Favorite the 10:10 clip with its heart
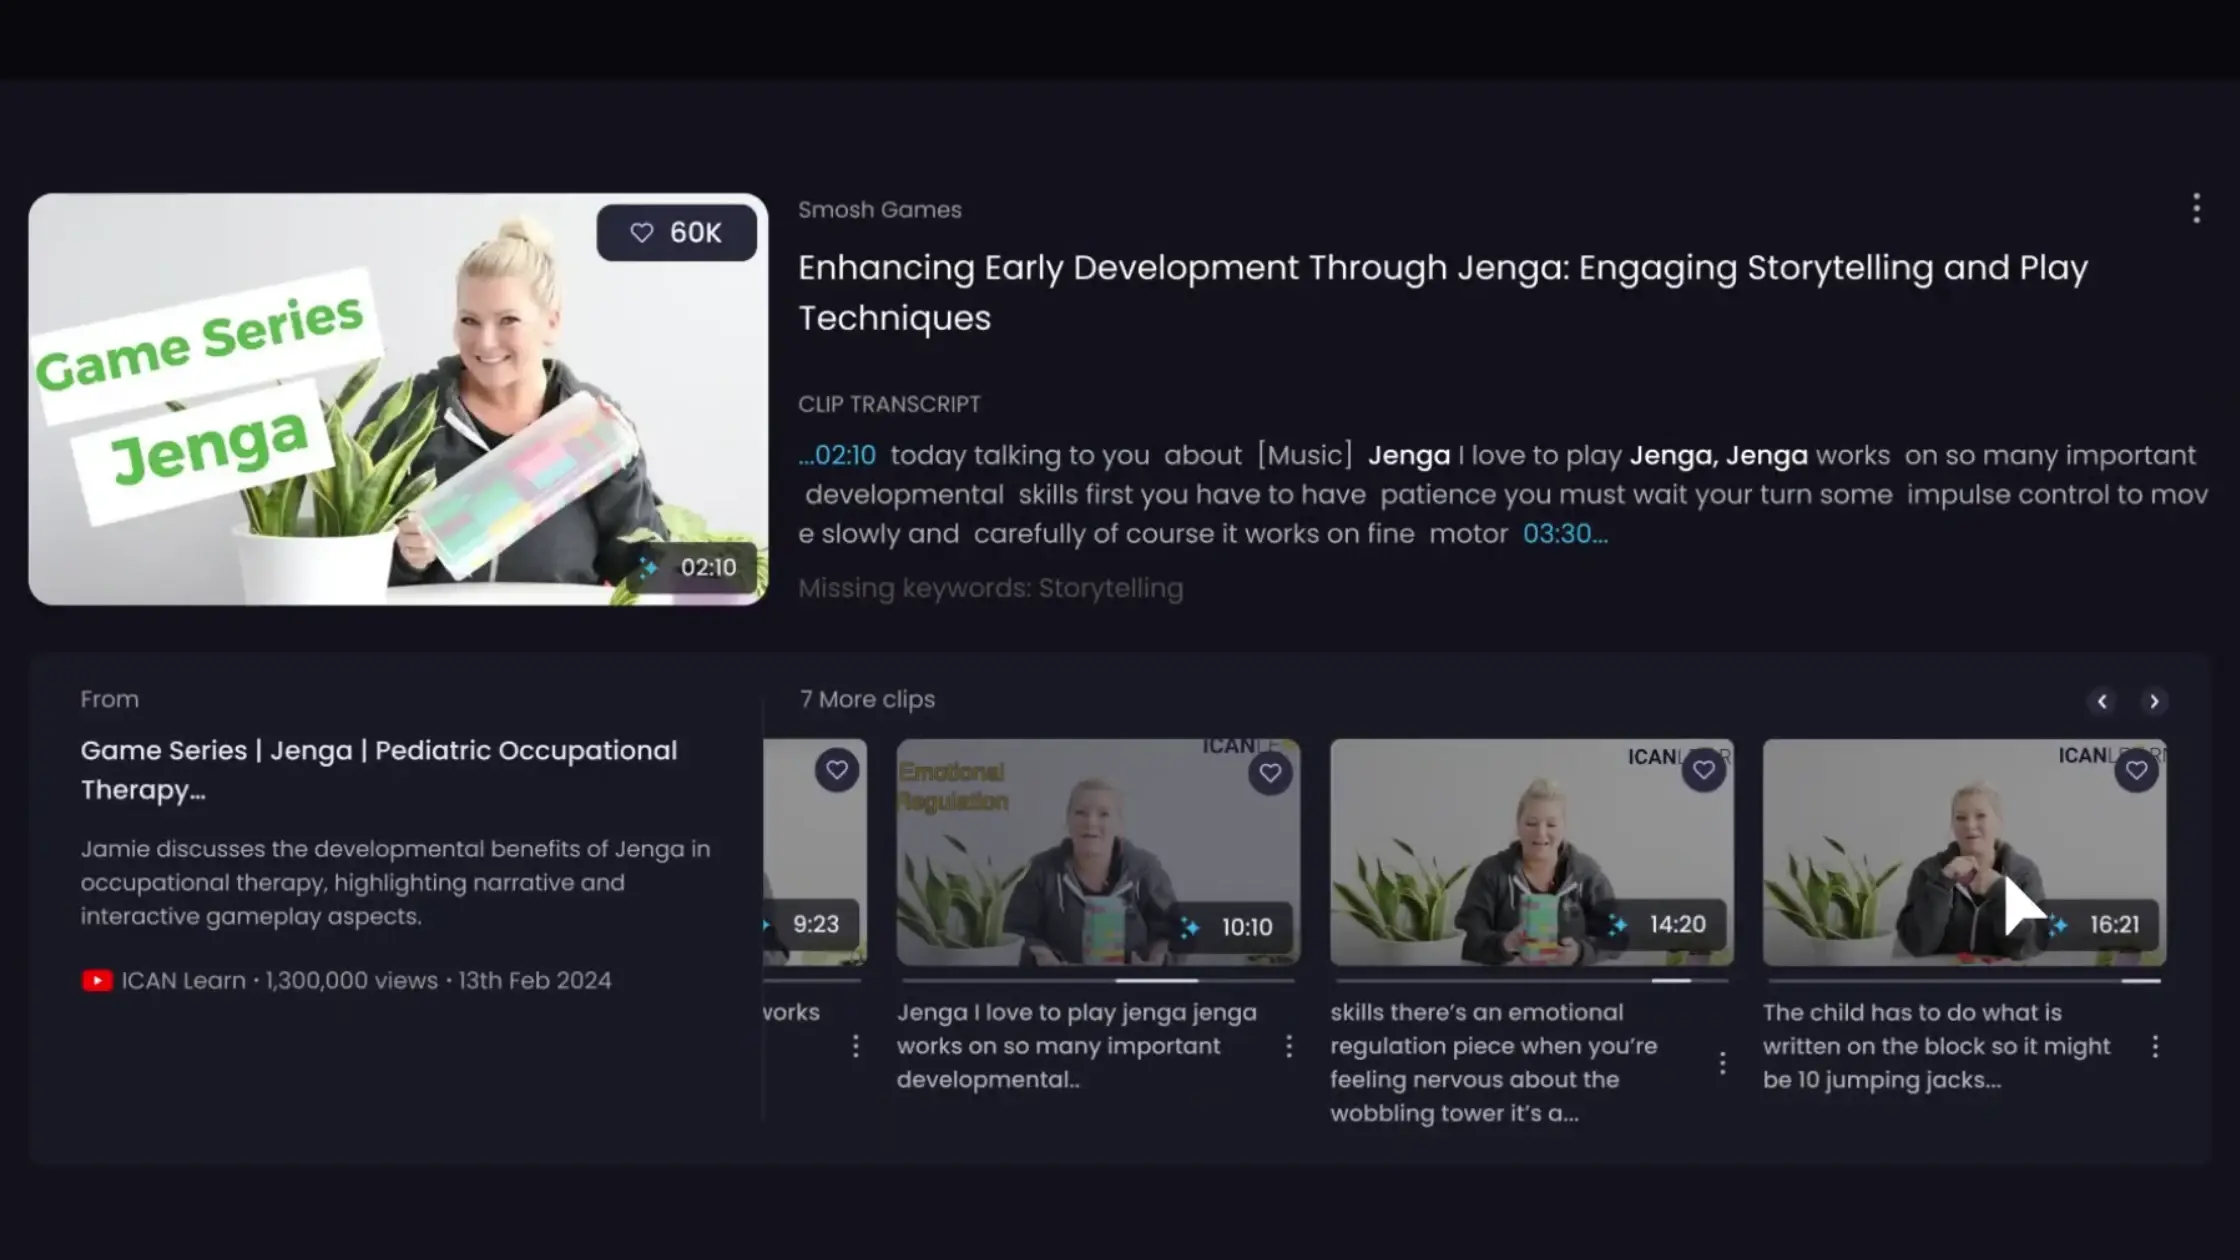 click(1270, 773)
